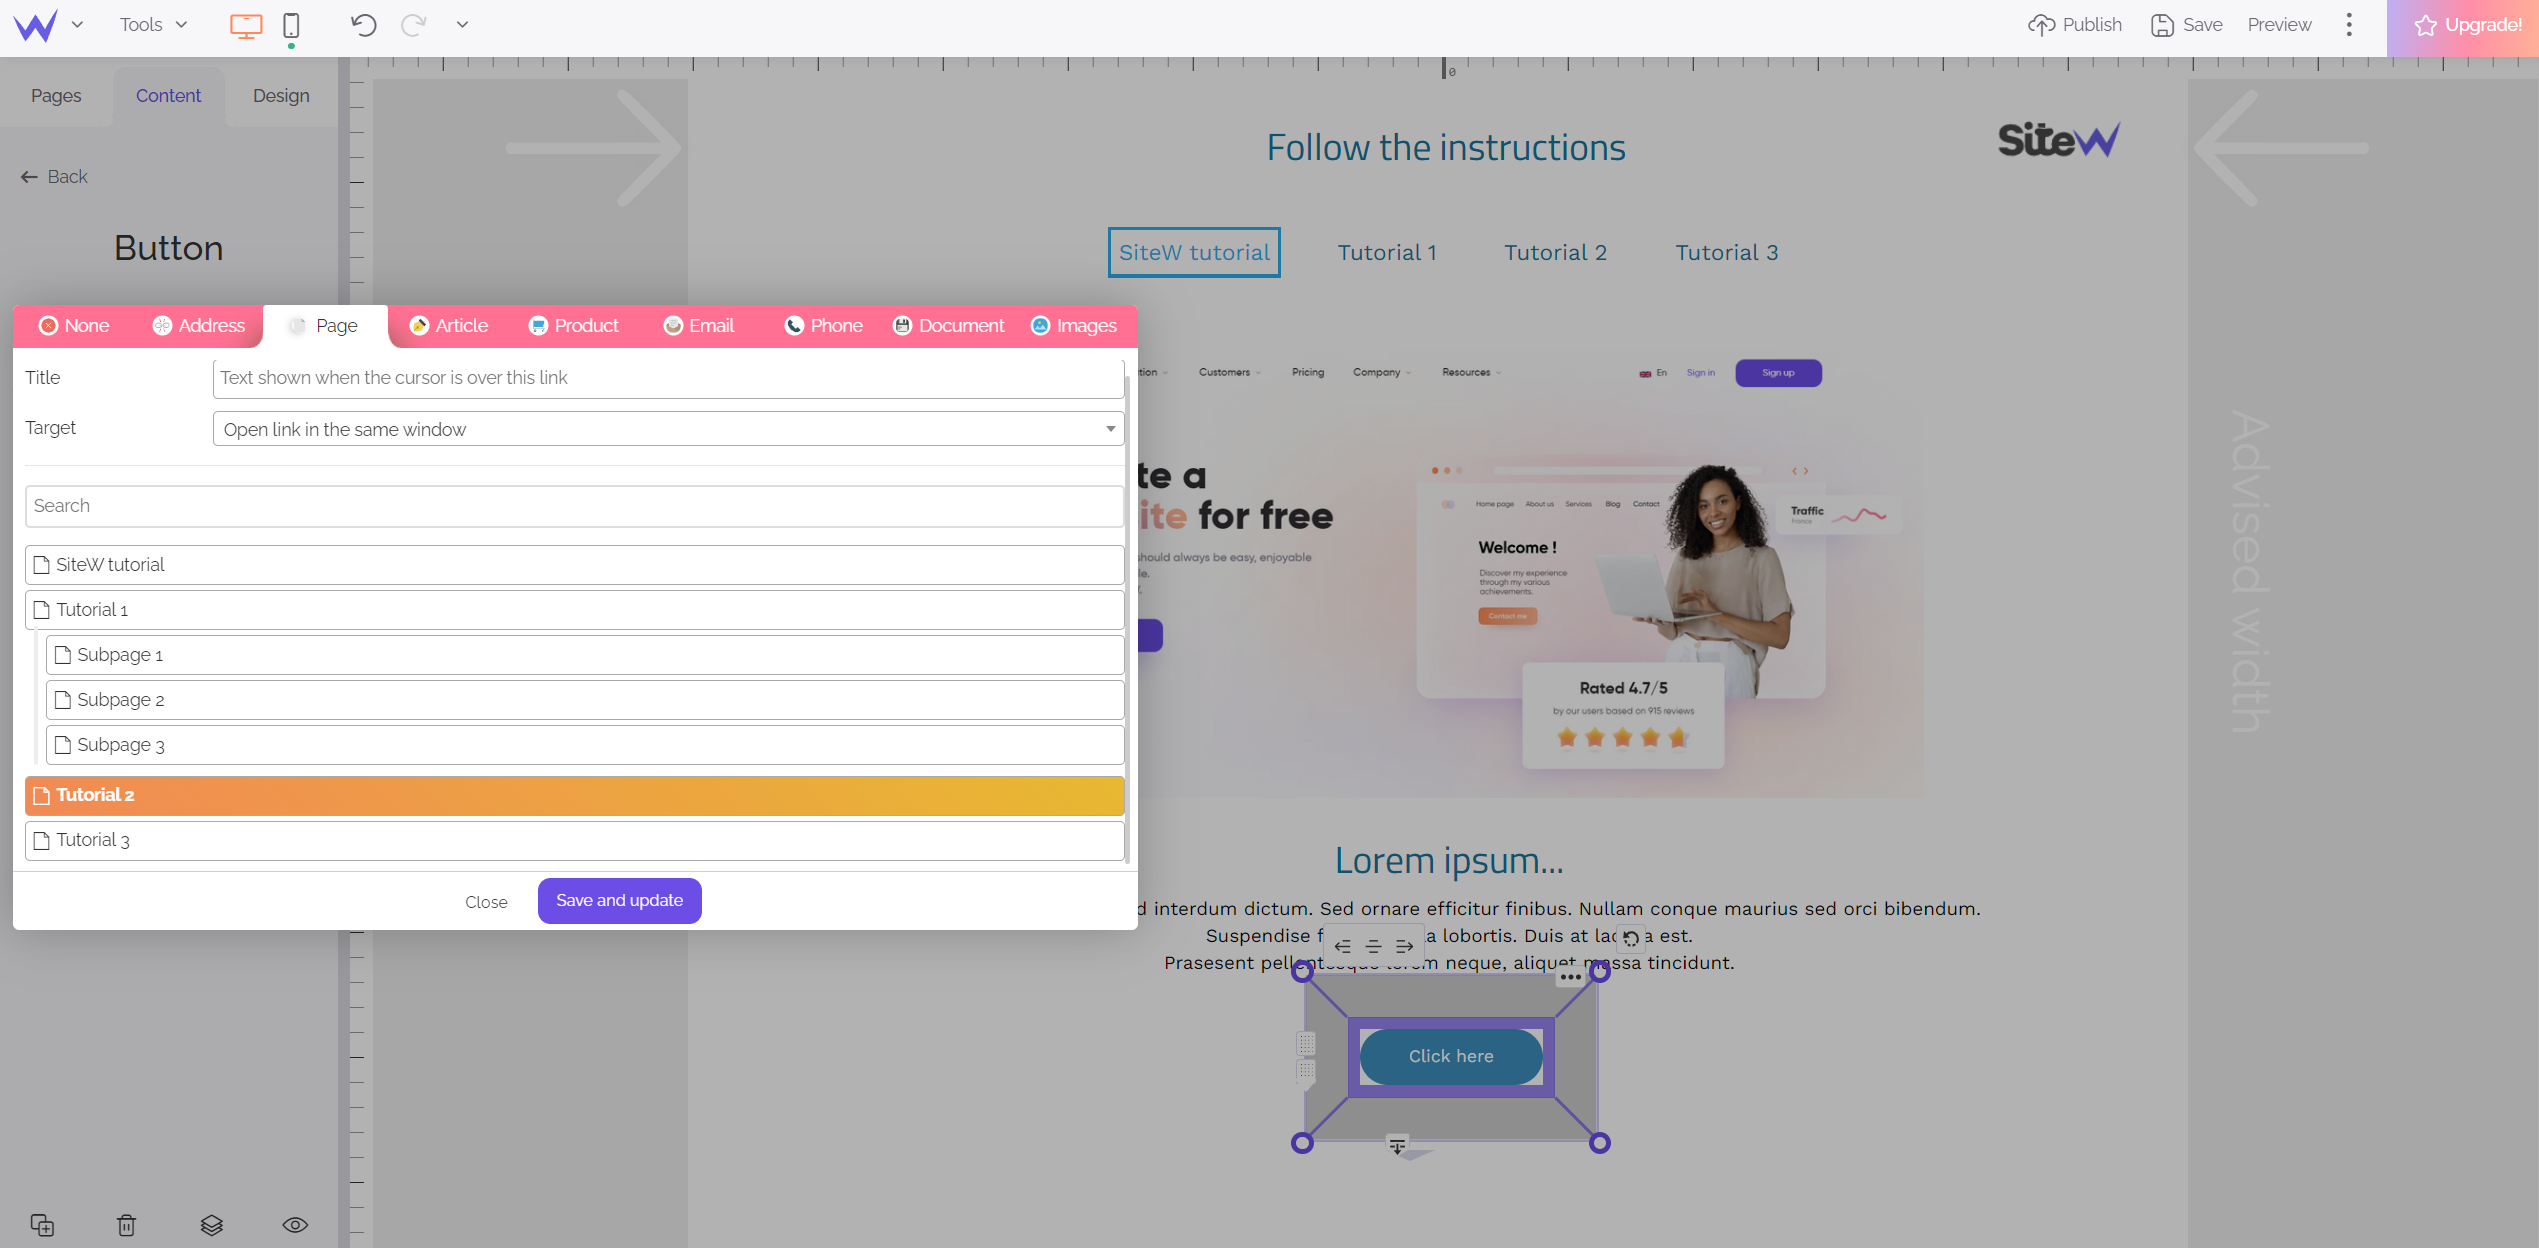Select the mobile view icon
This screenshot has height=1248, width=2539.
[291, 24]
